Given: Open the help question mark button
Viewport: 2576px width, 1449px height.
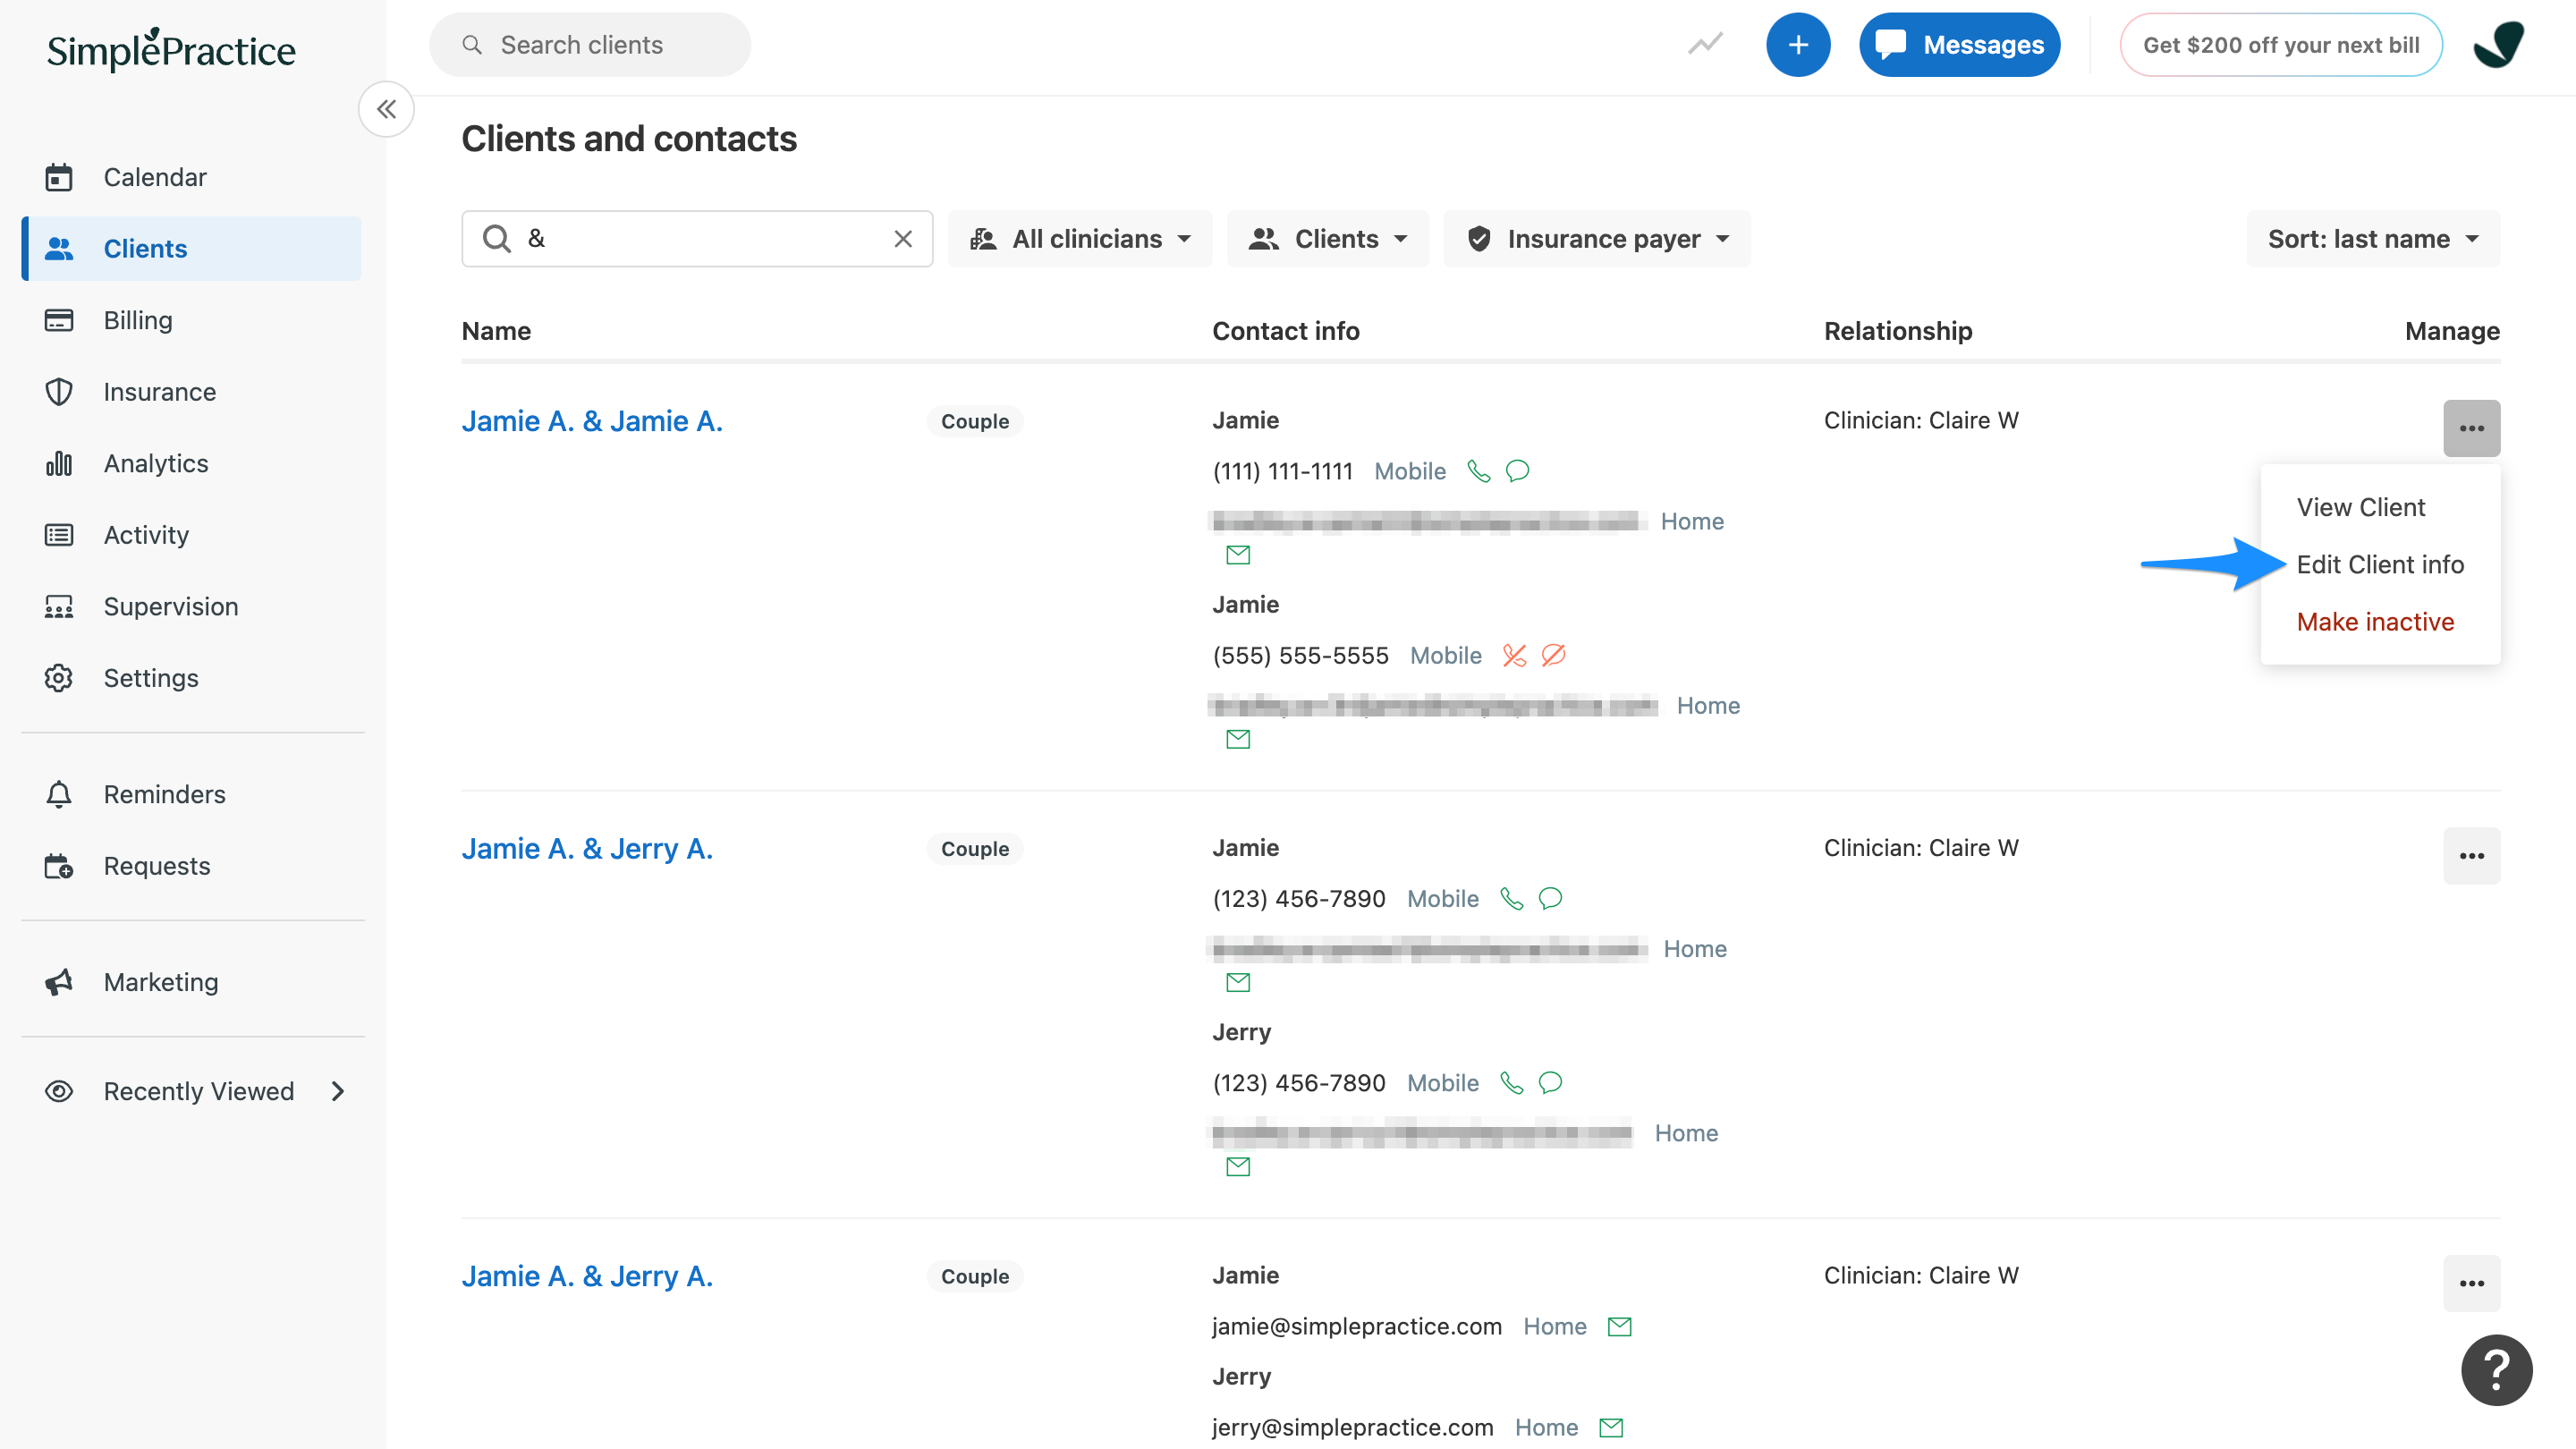Looking at the screenshot, I should pyautogui.click(x=2496, y=1370).
